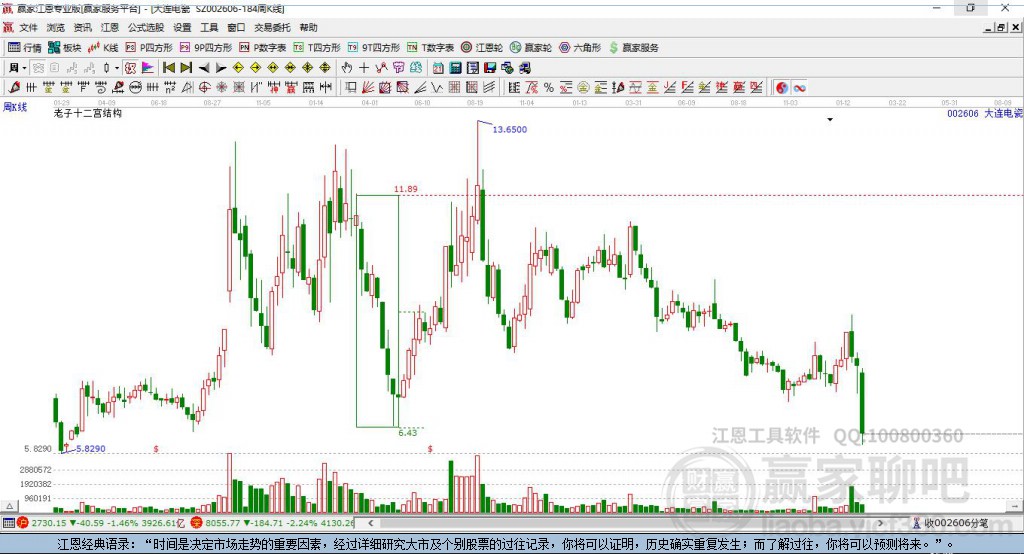Click the small black dropdown triangle above chart
1024x554 pixels.
830,120
